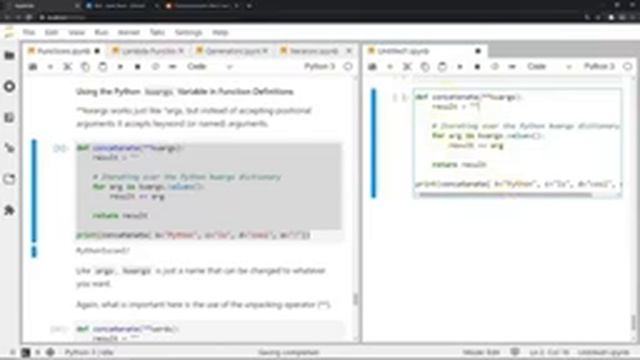Select the Untitled7.ipynb tab
Screen dimensions: 640x360
424,51
